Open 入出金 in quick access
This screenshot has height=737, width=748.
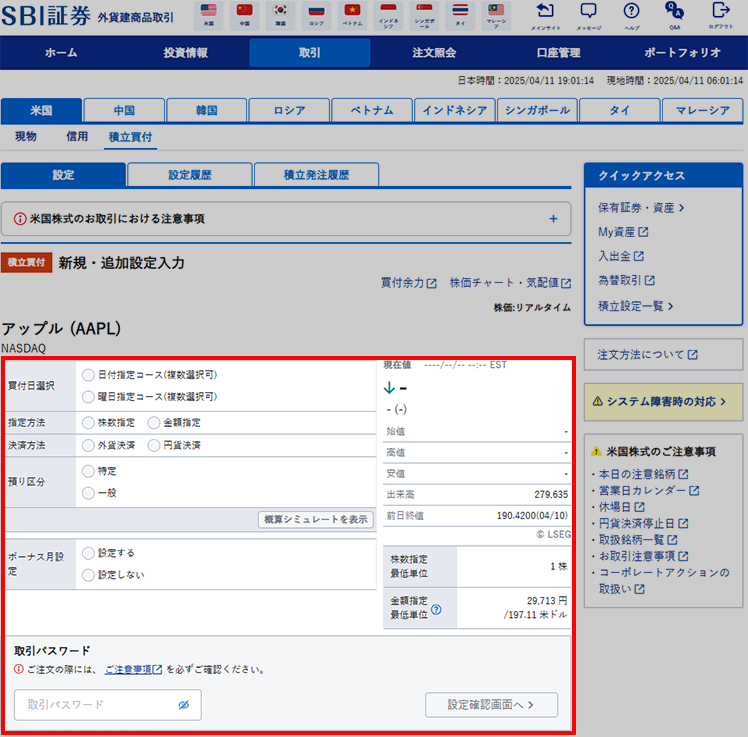coord(621,256)
